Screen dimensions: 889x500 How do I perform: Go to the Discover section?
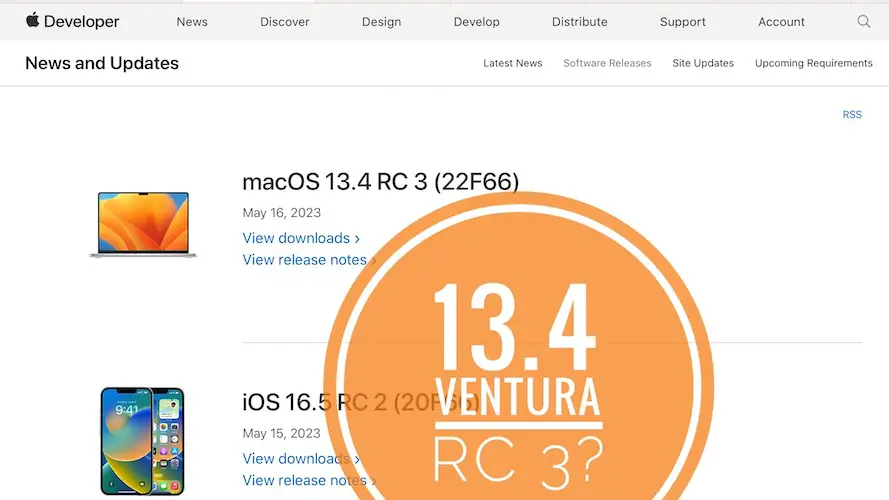[285, 22]
